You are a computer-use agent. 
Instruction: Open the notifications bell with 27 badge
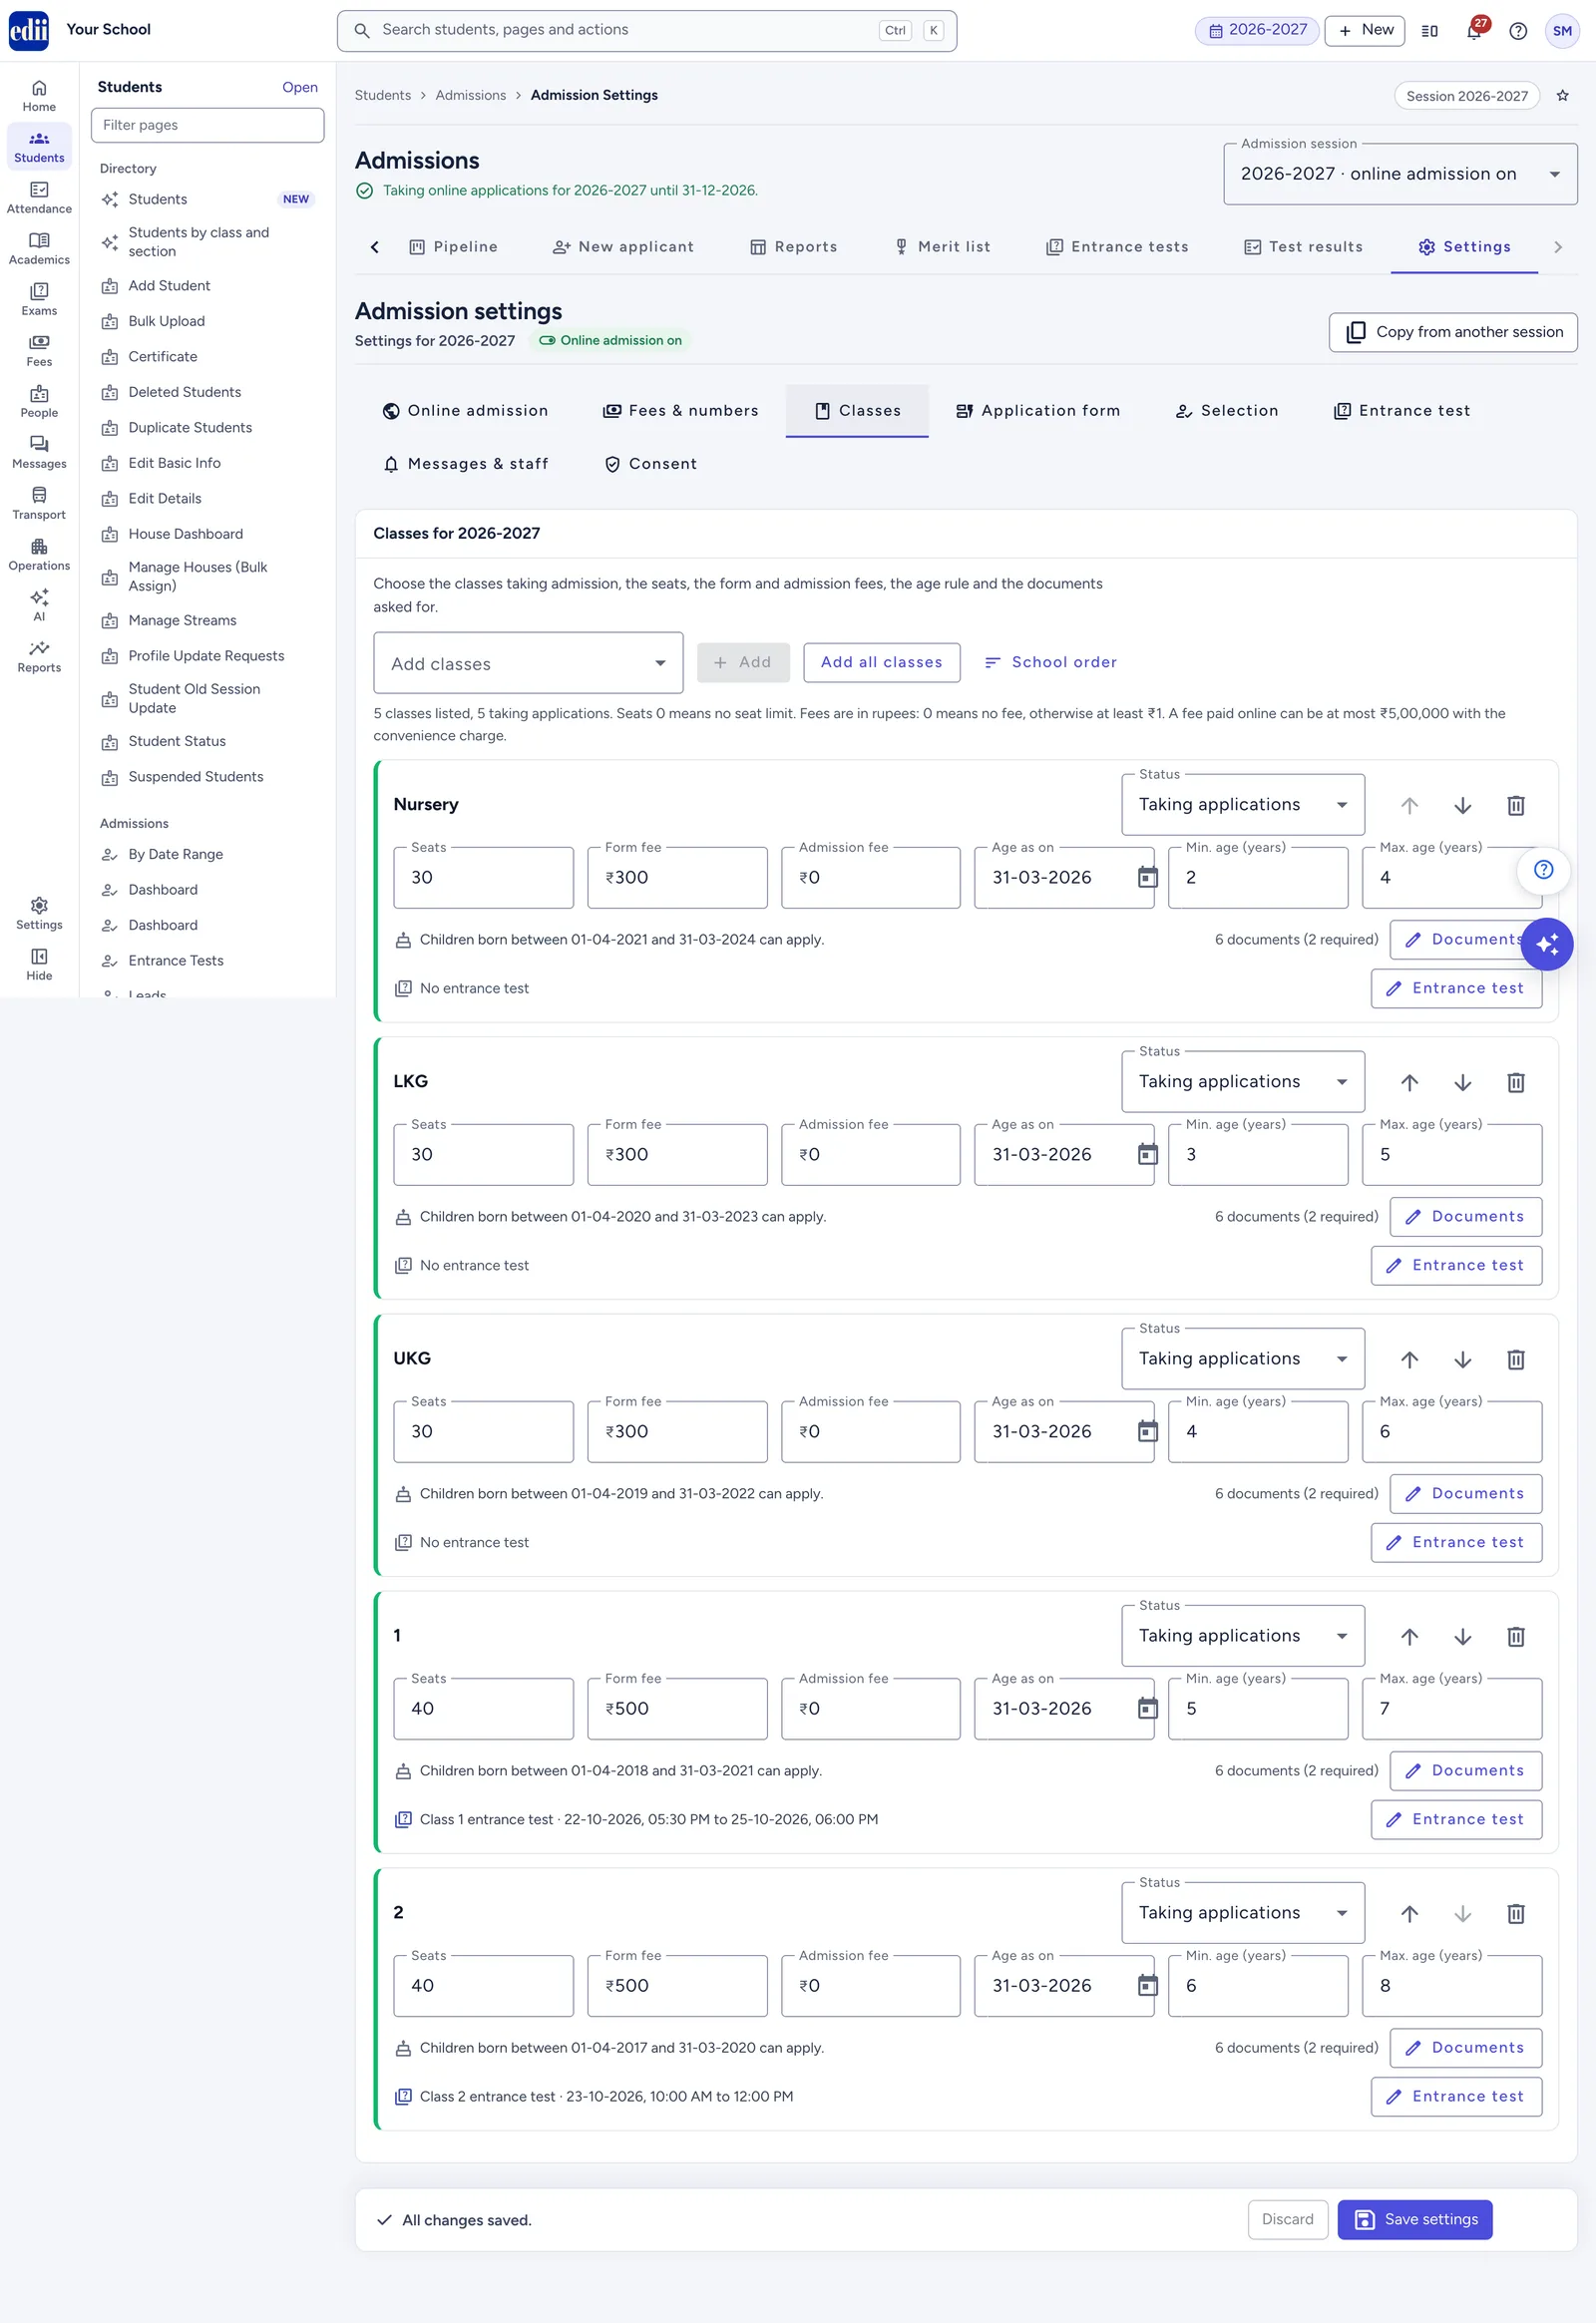pyautogui.click(x=1474, y=30)
